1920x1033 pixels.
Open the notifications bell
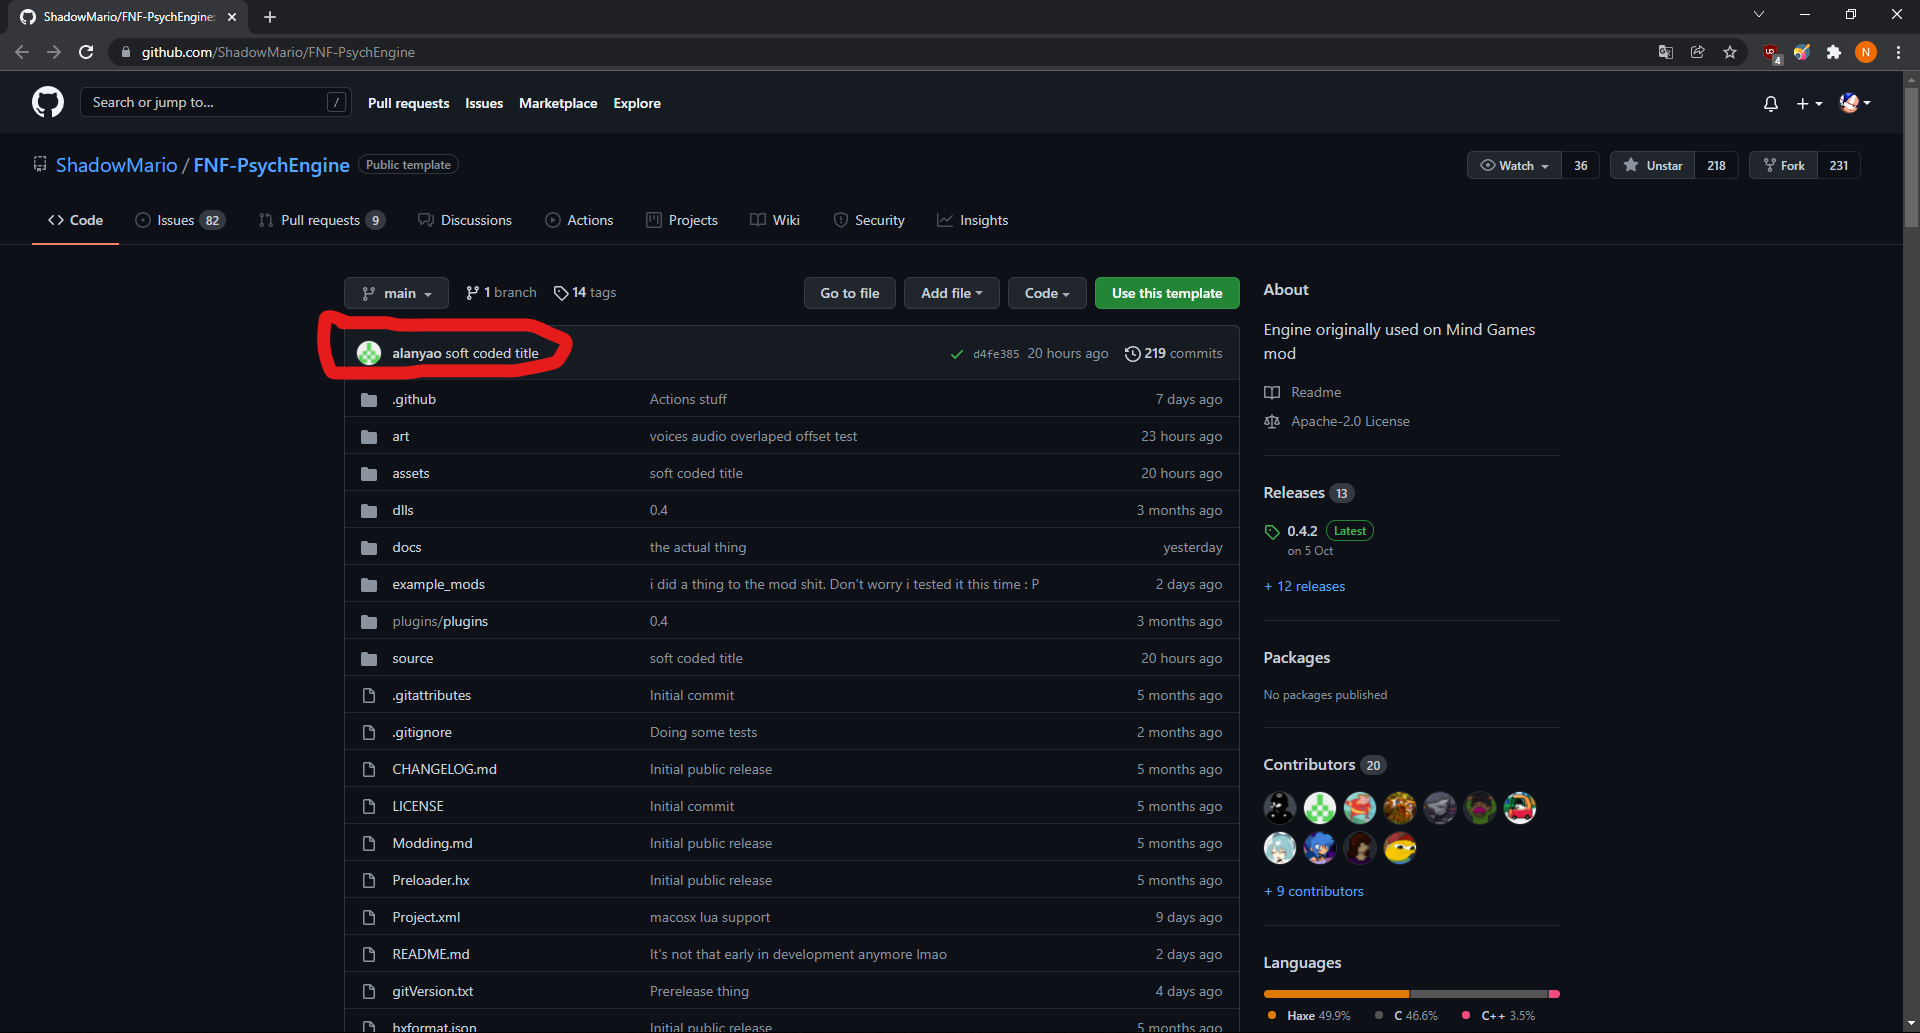(x=1770, y=103)
